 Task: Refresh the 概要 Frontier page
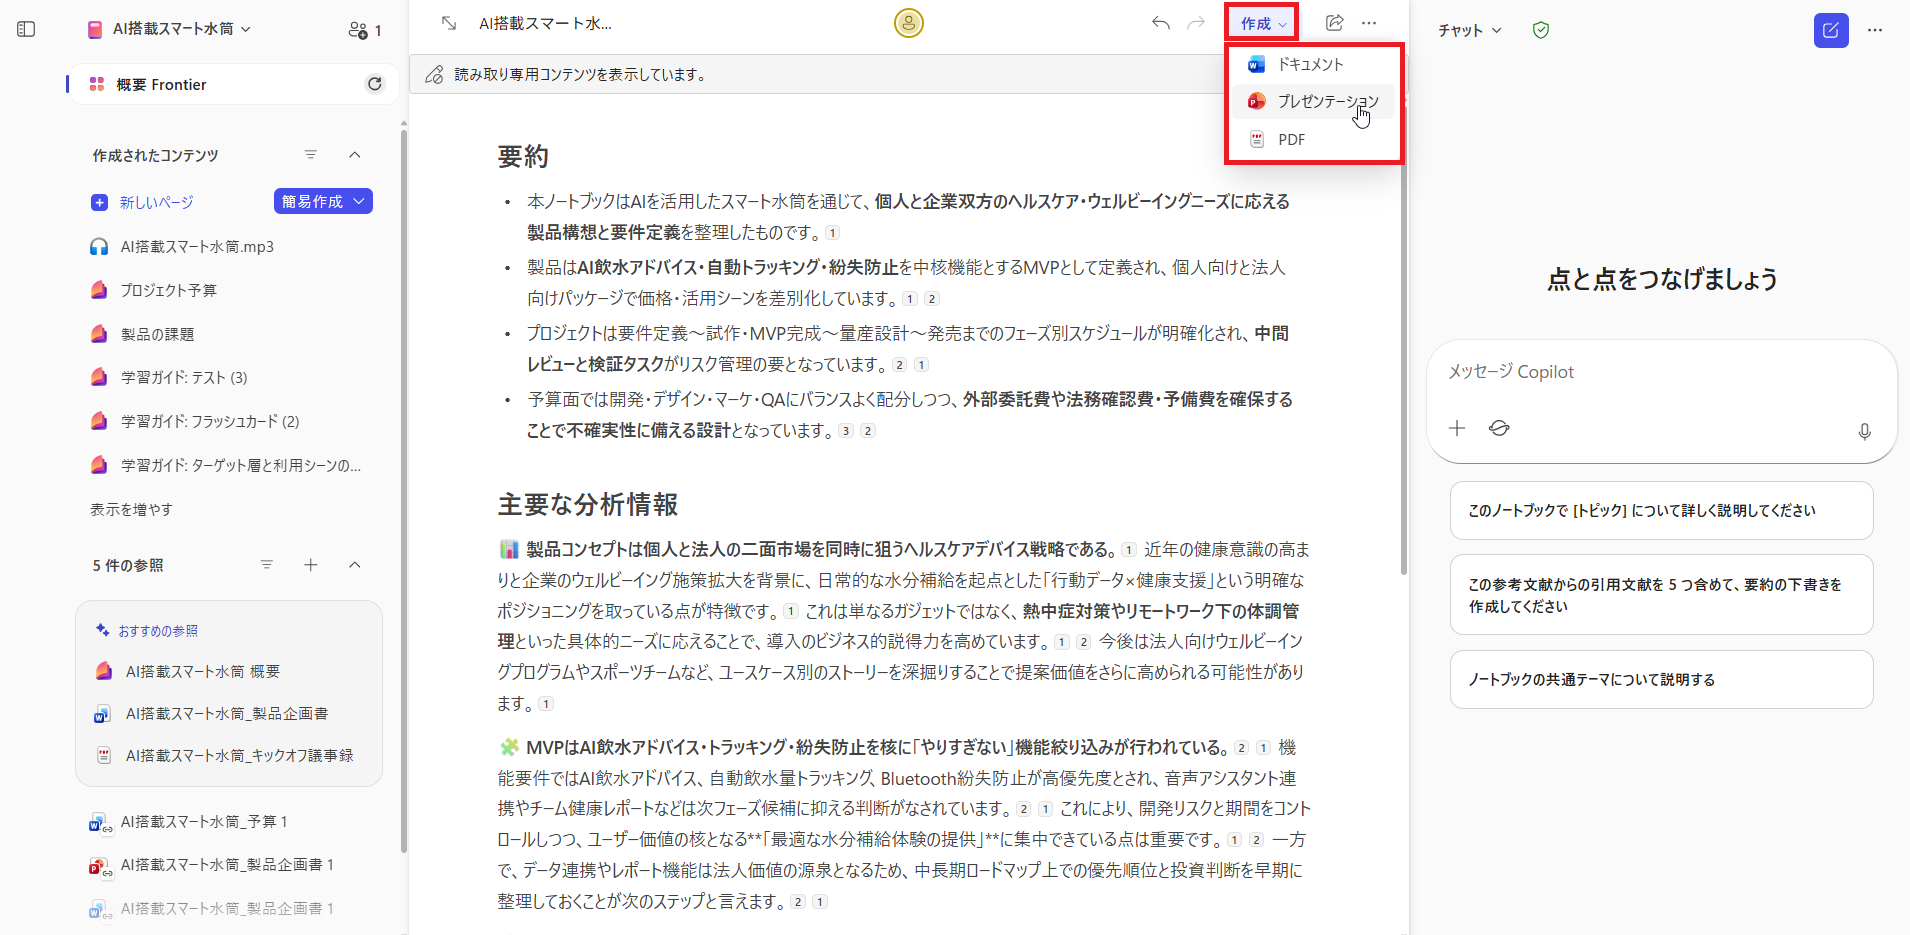tap(375, 84)
